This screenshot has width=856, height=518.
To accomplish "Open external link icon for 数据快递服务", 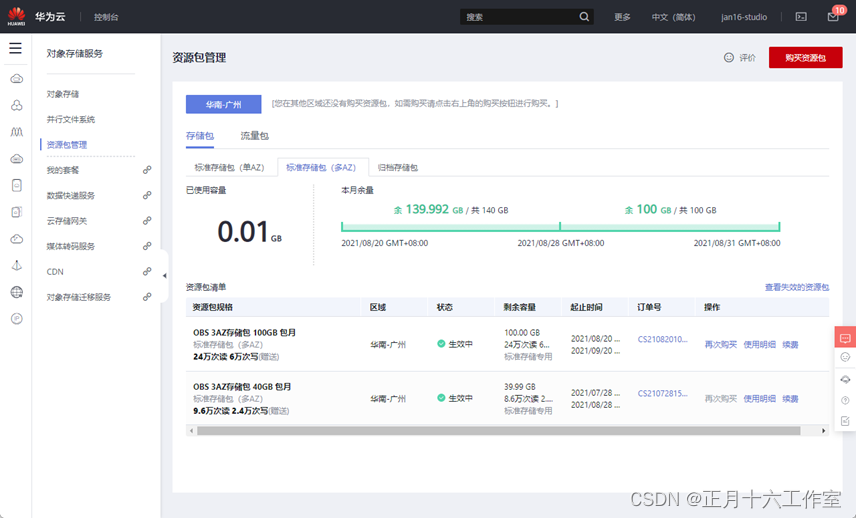I will [x=147, y=195].
